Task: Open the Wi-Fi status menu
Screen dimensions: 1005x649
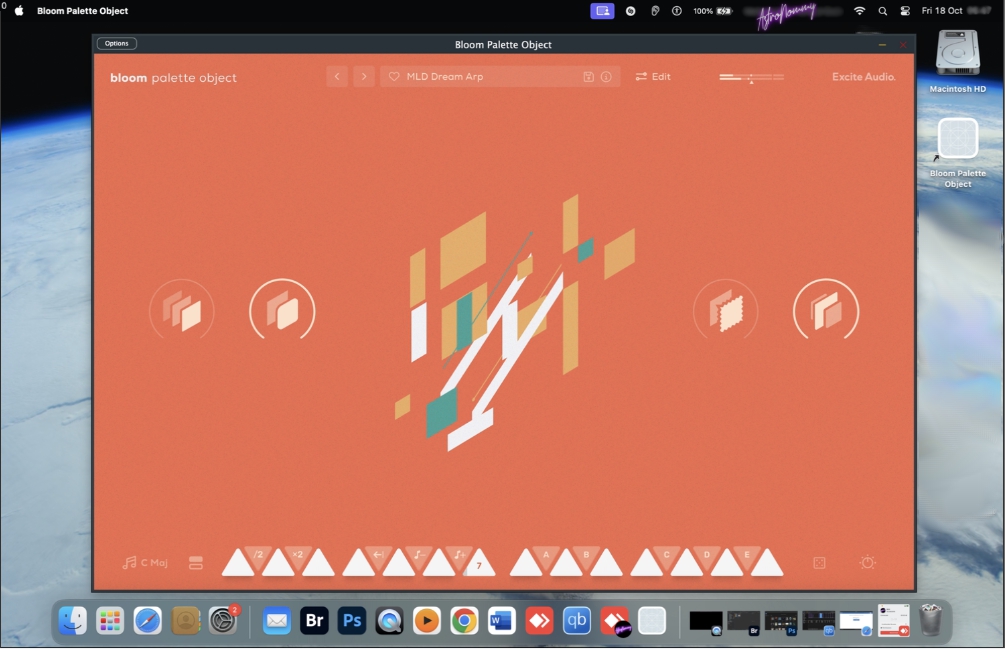Action: point(860,11)
